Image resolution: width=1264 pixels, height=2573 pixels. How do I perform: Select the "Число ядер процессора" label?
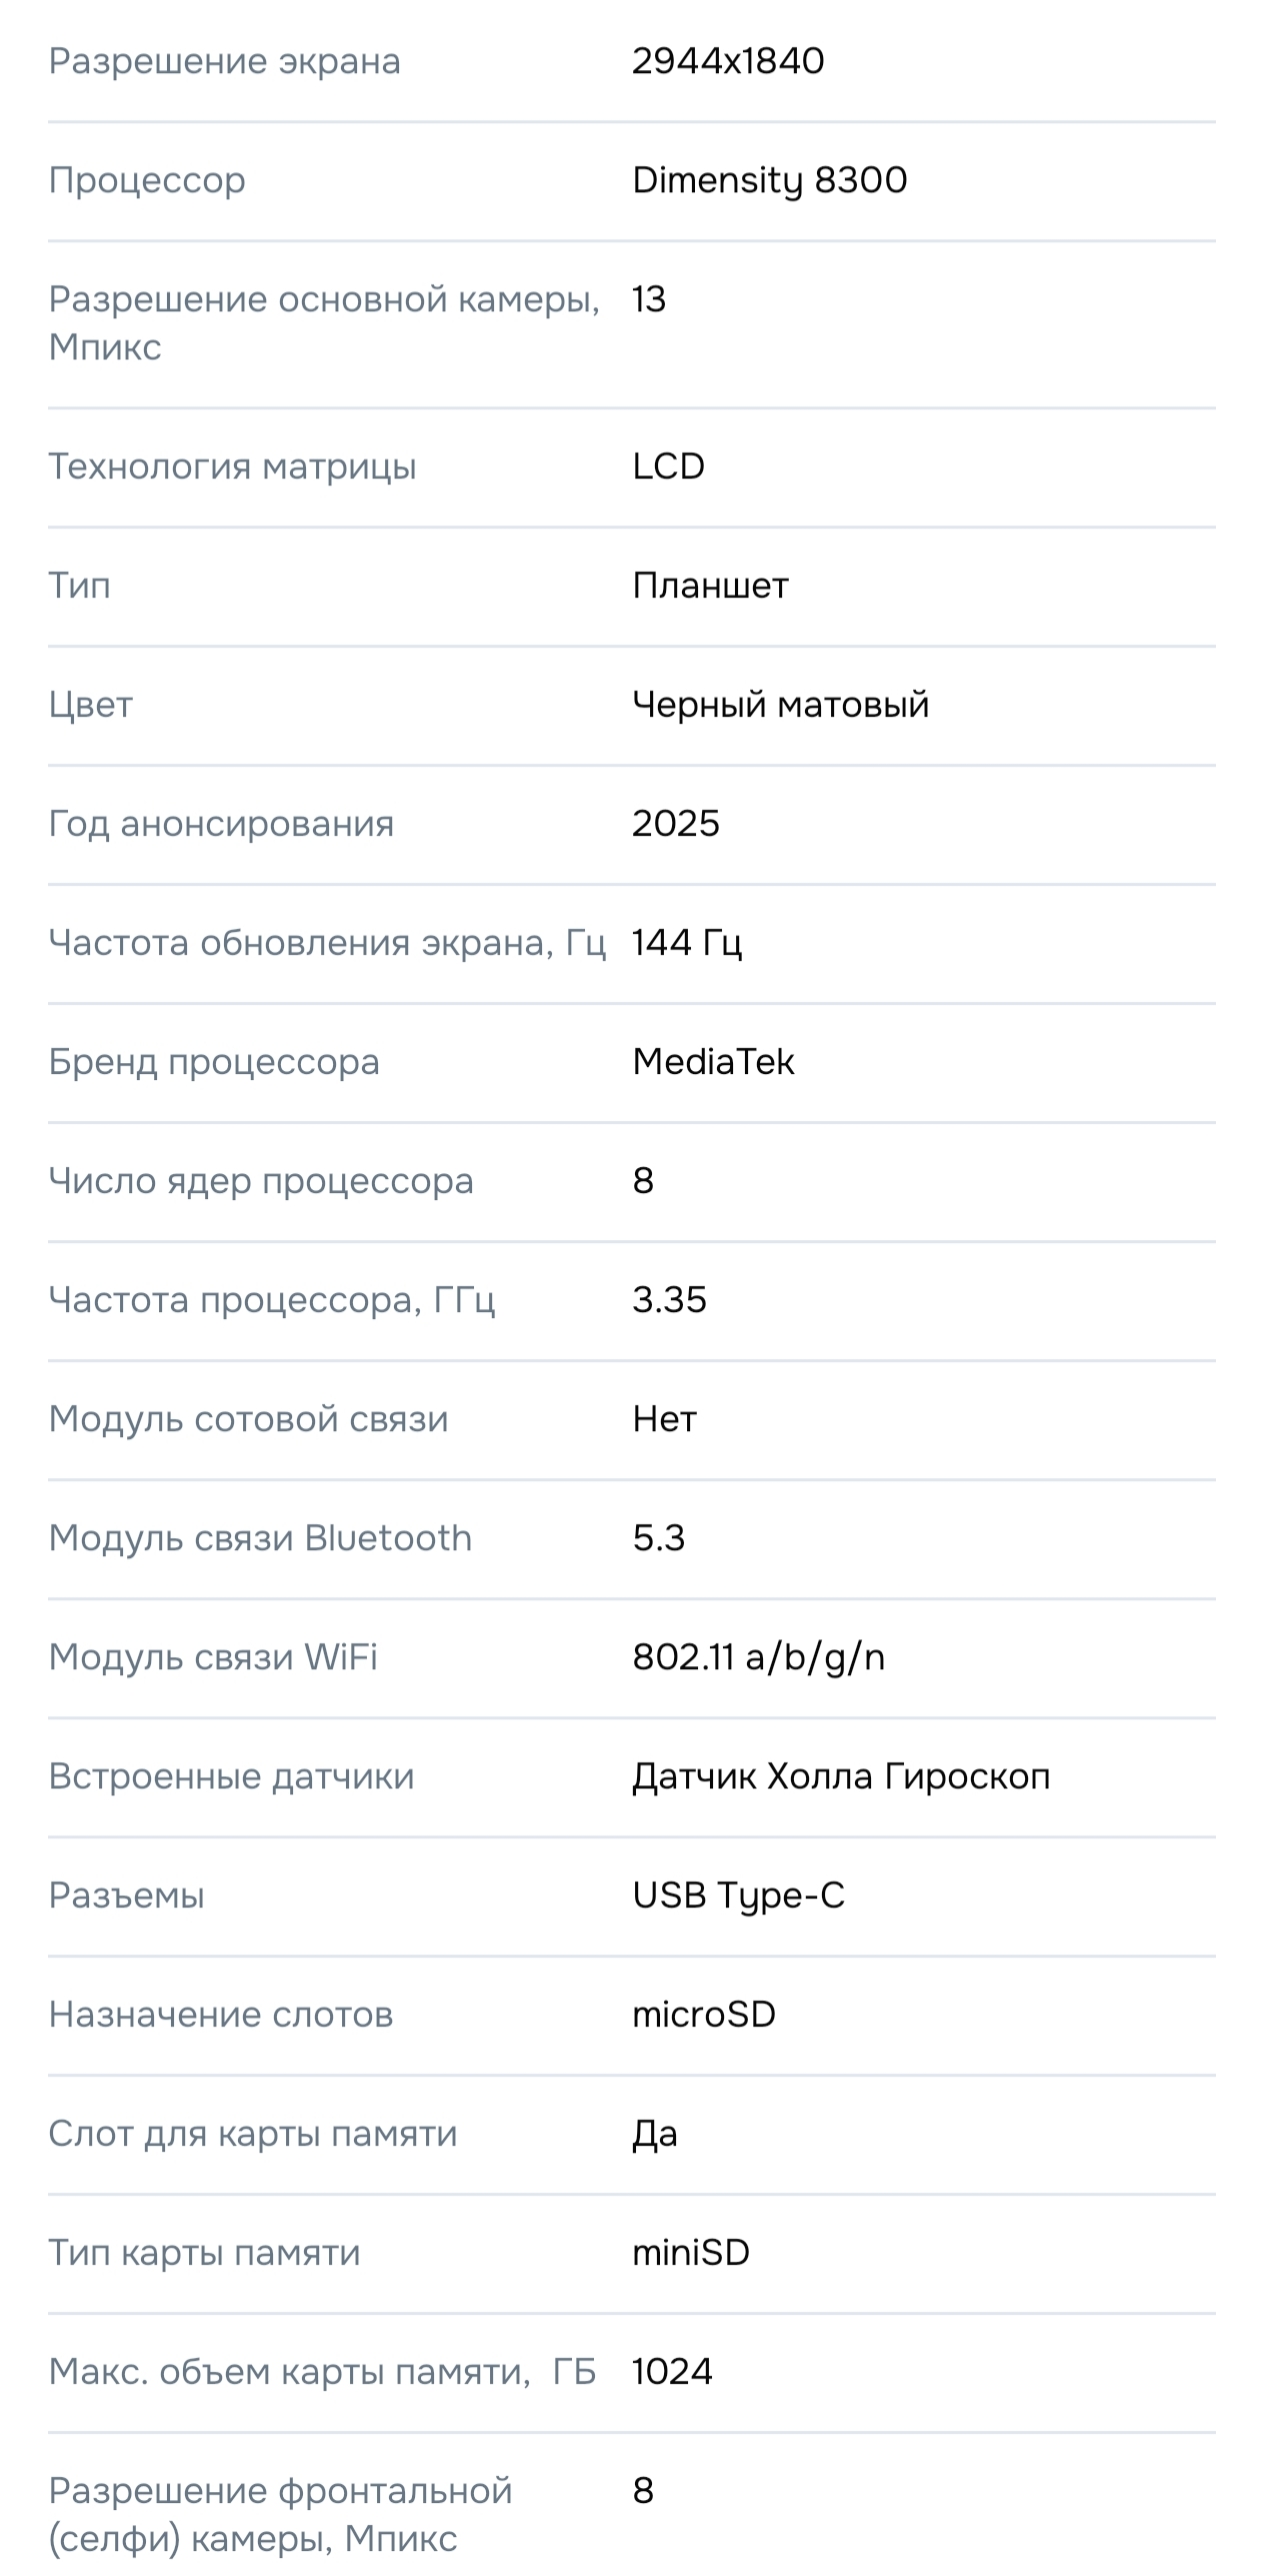tap(260, 1180)
